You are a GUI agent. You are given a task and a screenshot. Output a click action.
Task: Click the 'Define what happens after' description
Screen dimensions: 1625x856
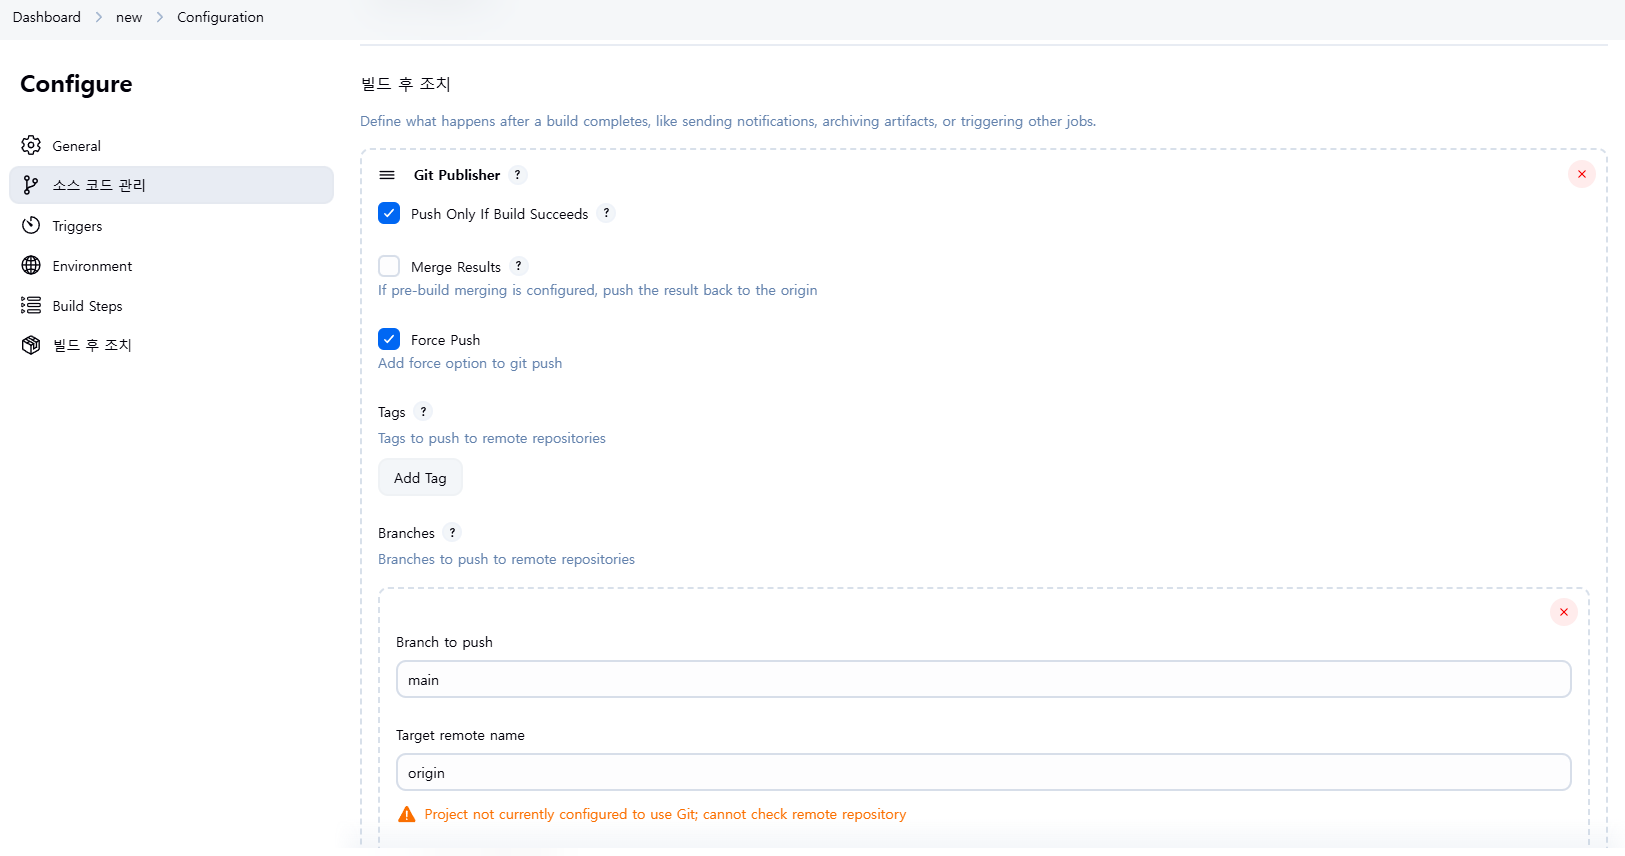728,121
